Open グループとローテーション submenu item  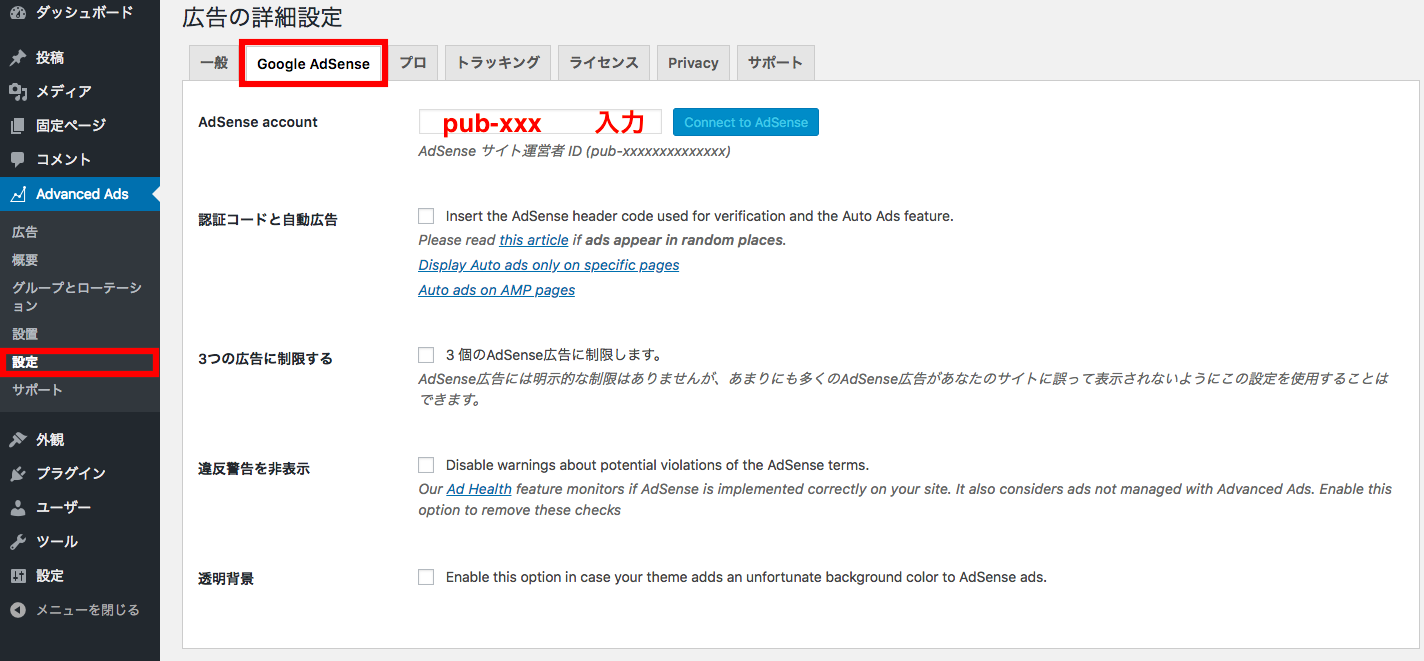77,297
